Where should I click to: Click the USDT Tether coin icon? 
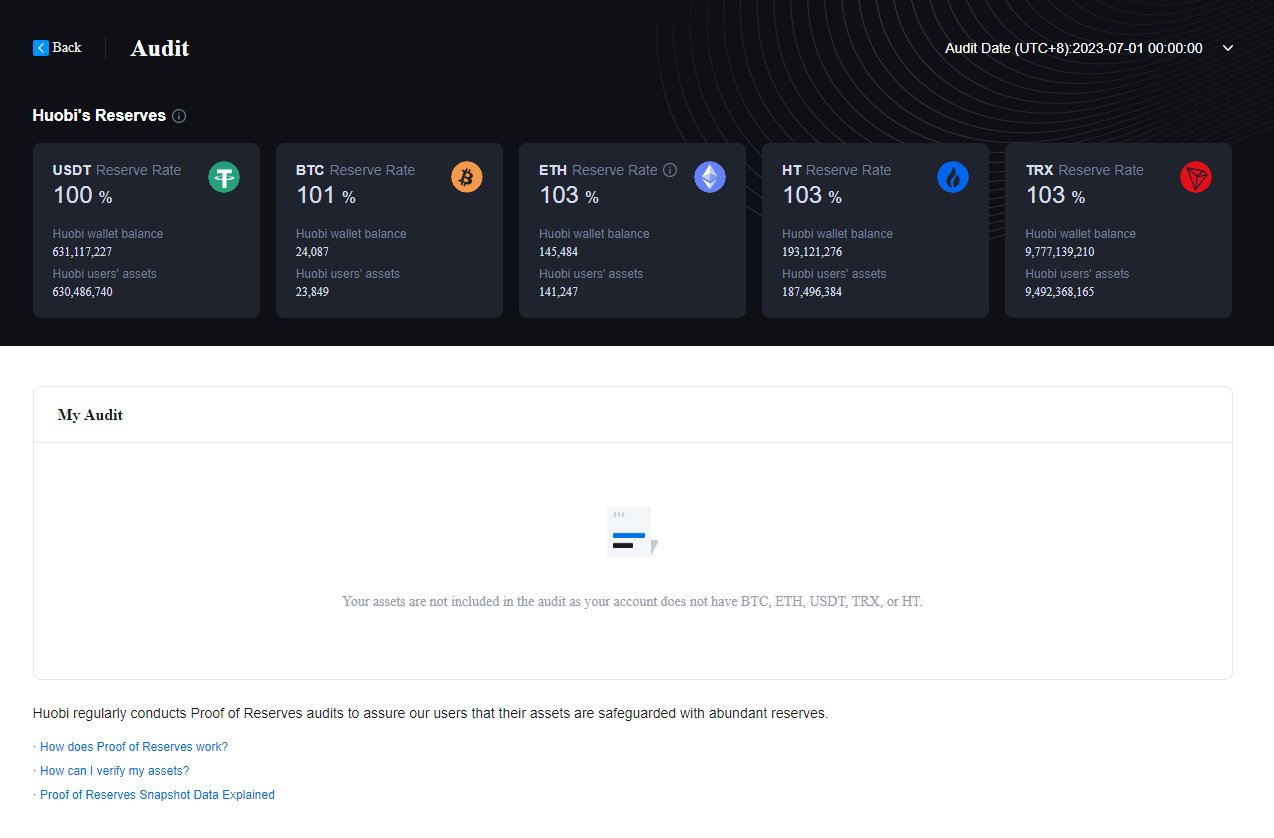pyautogui.click(x=224, y=177)
